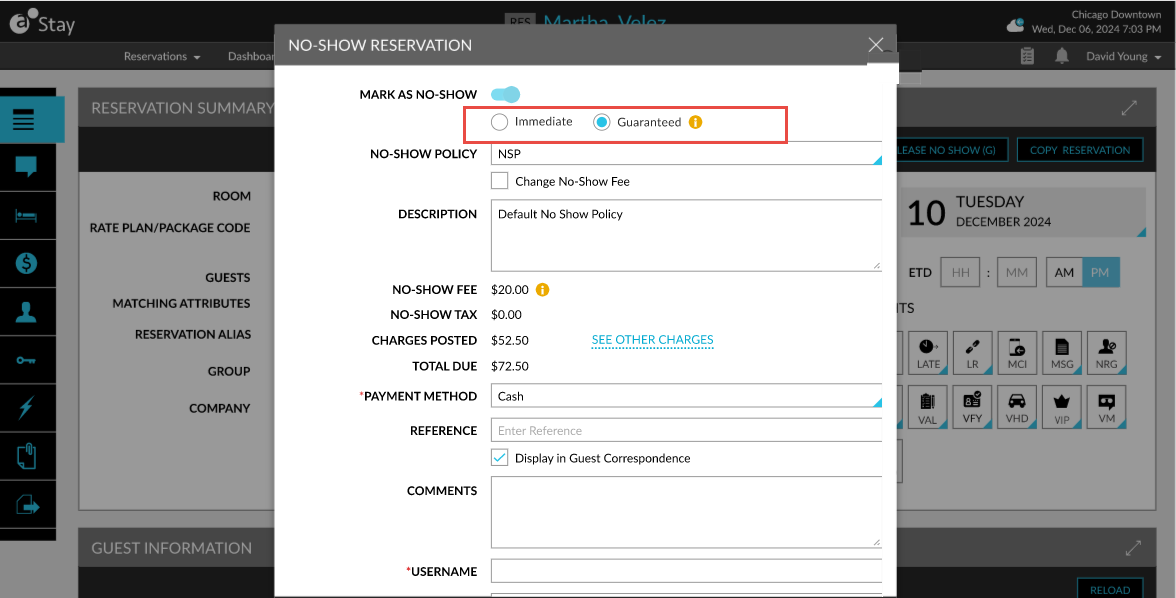
Task: Click the Reference input field
Action: click(x=686, y=430)
